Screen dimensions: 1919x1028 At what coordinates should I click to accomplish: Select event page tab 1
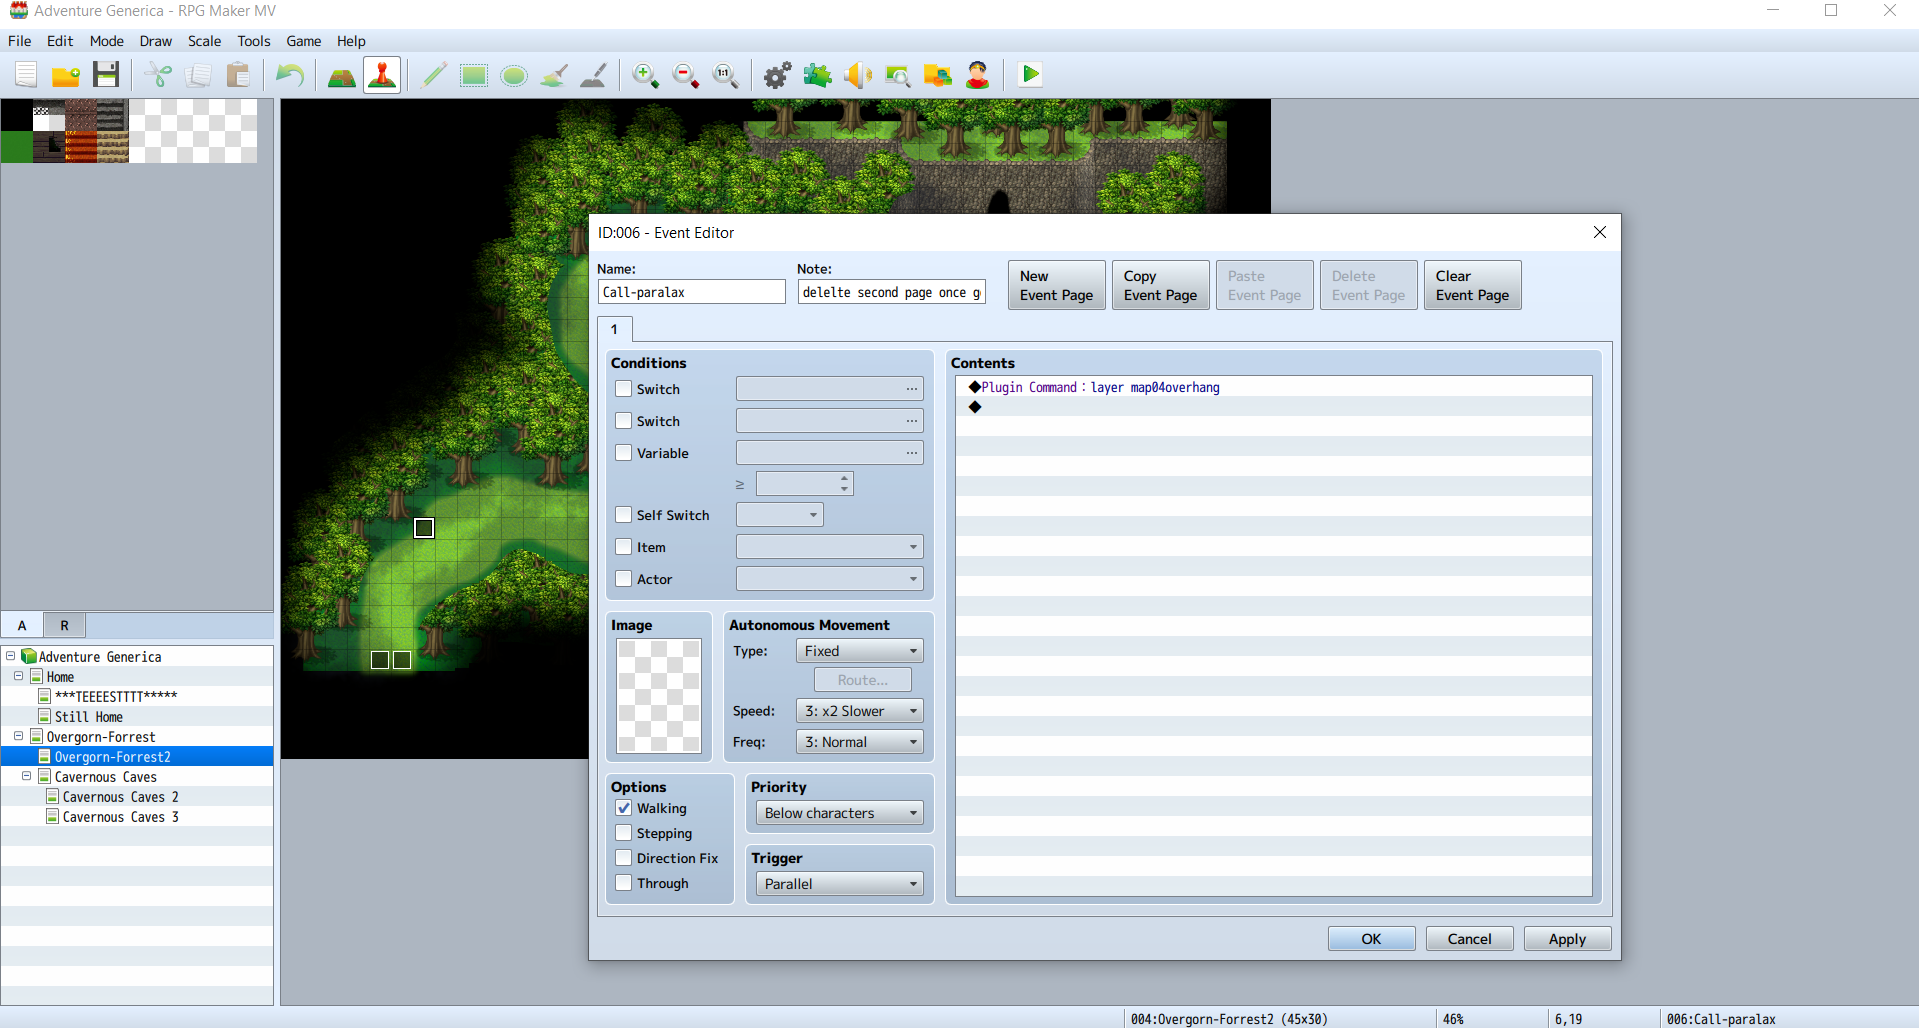pyautogui.click(x=615, y=329)
